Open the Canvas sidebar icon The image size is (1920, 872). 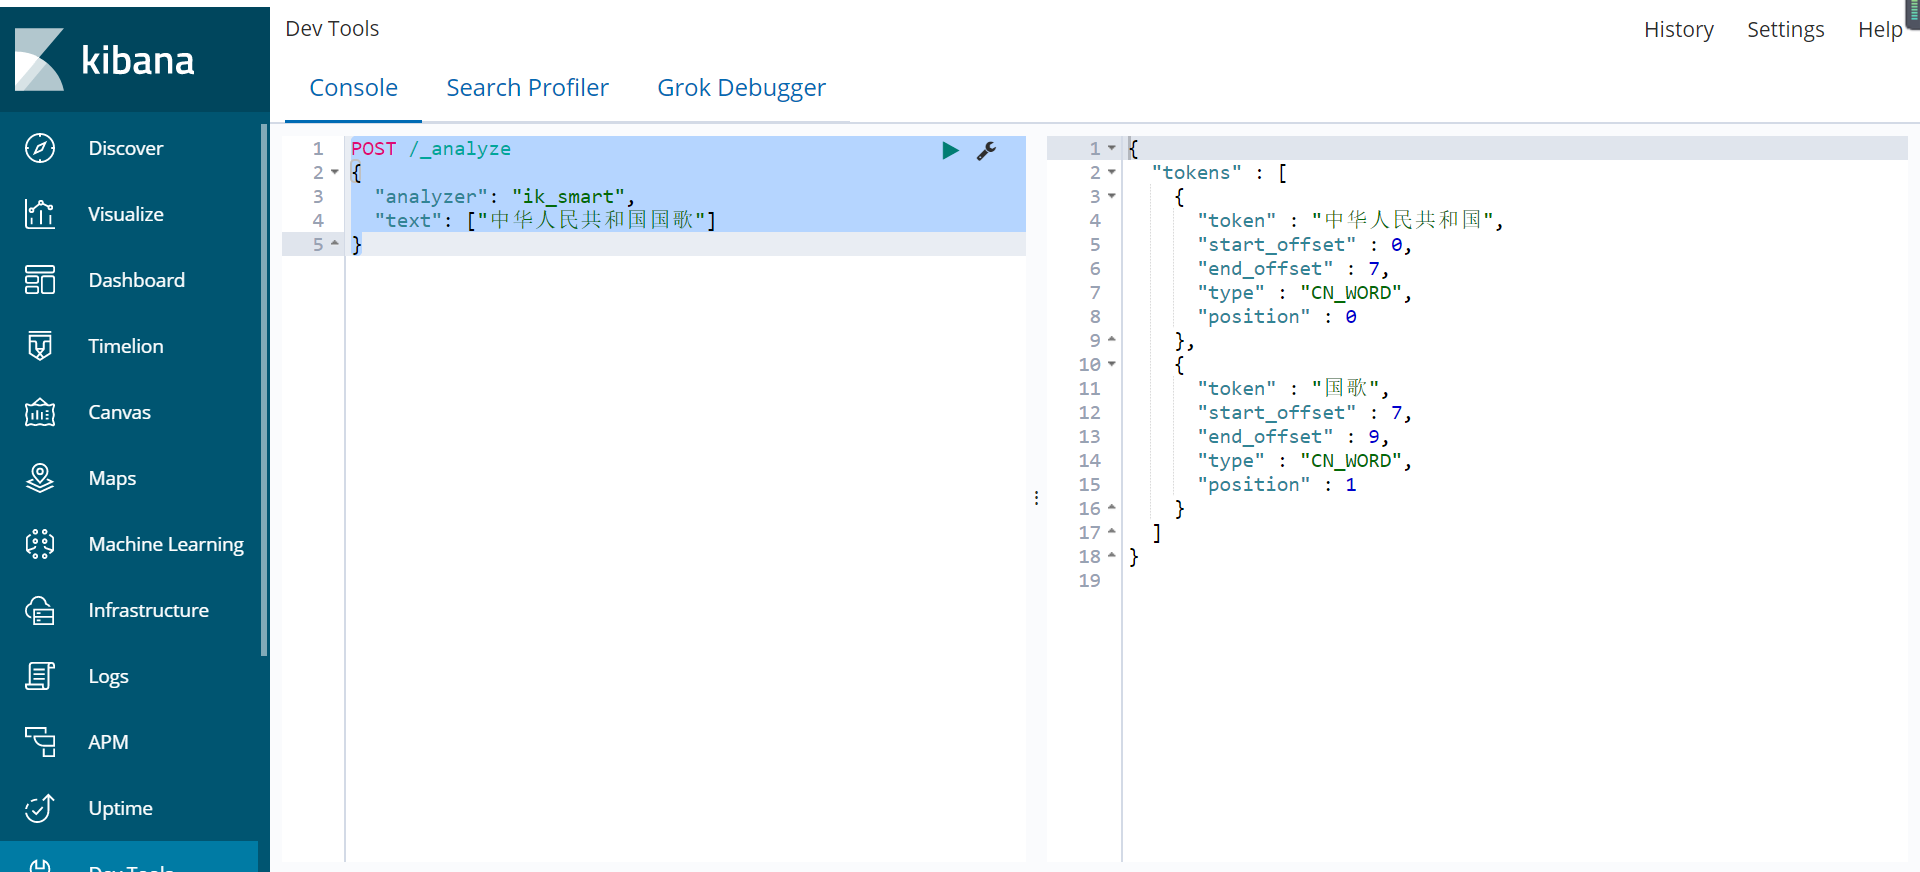(x=40, y=412)
